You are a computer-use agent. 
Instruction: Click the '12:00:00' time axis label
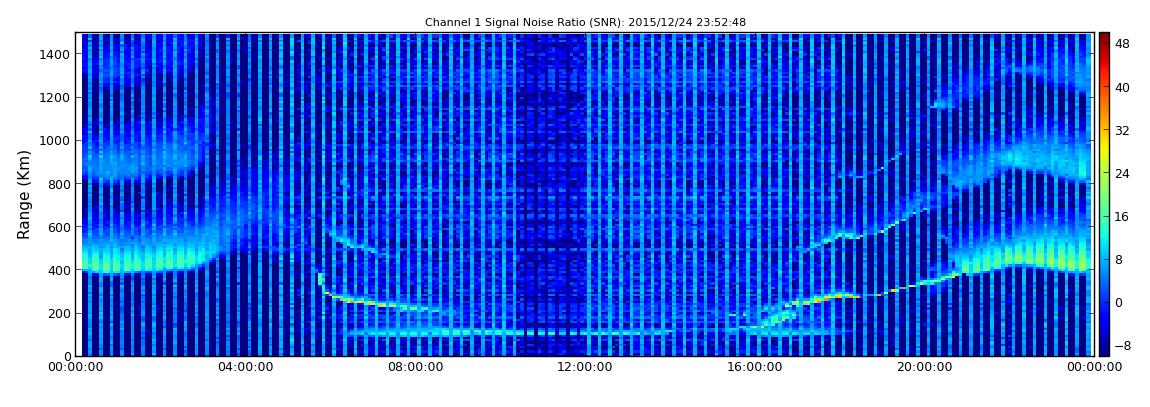pos(584,367)
